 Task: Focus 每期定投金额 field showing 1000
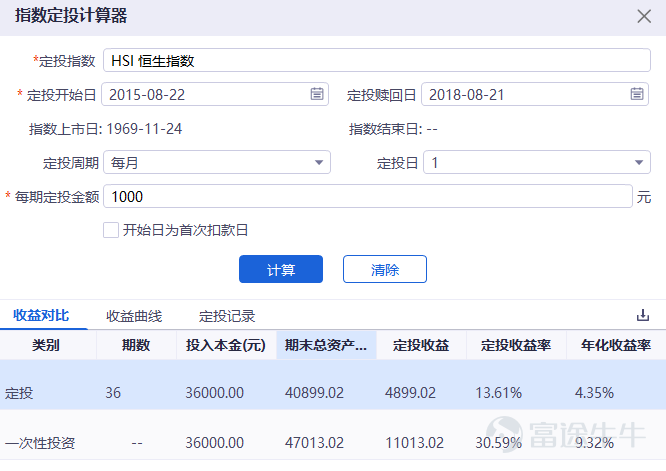click(x=368, y=196)
